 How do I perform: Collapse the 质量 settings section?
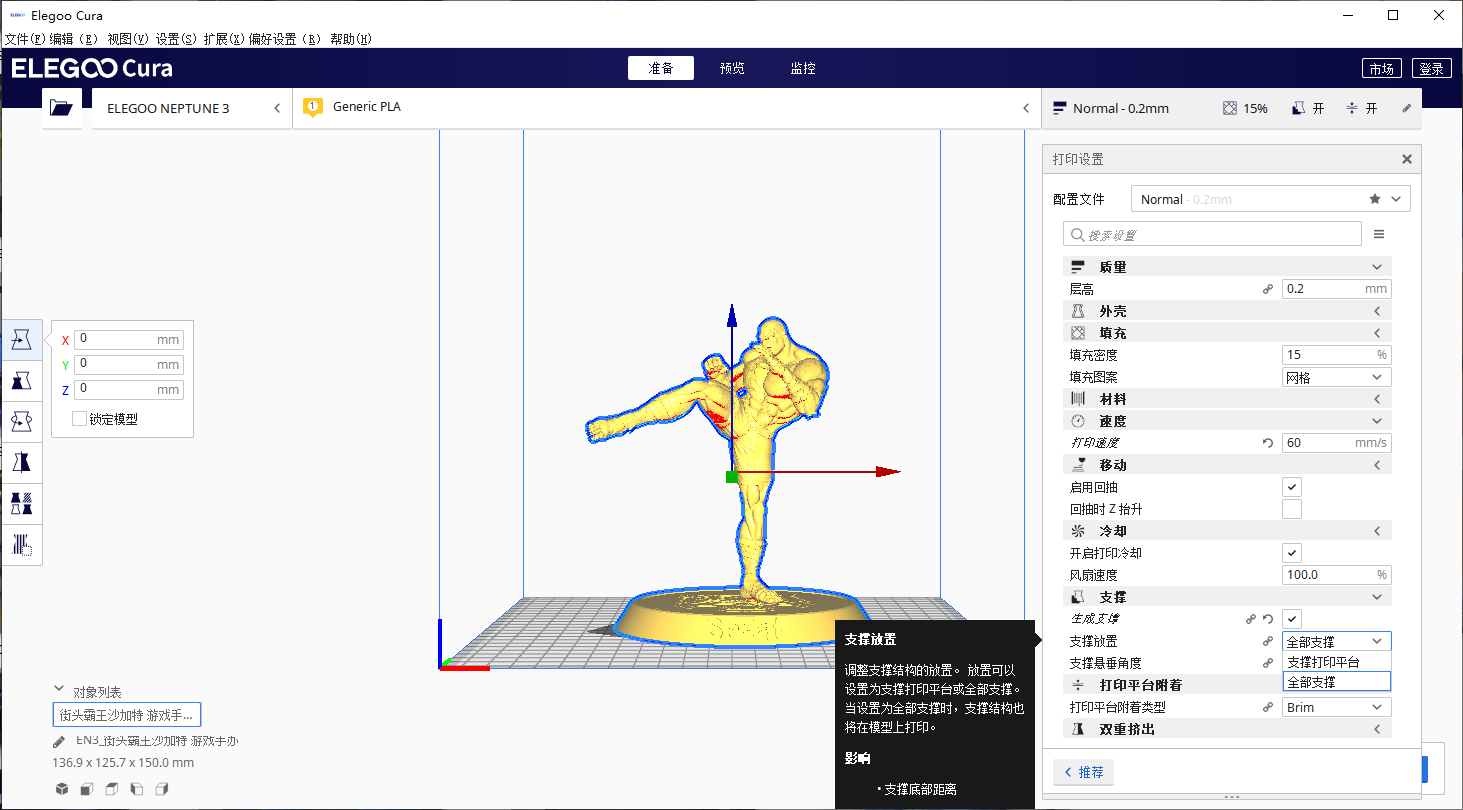pos(1227,267)
